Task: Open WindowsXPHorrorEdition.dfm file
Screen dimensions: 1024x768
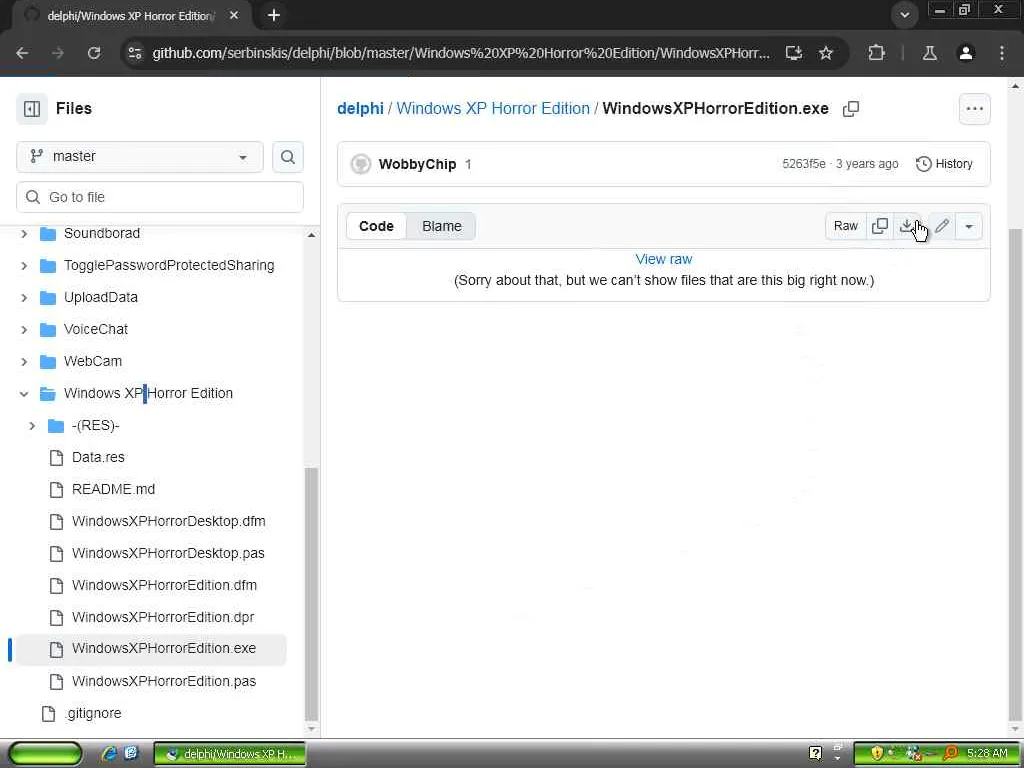Action: click(x=164, y=585)
